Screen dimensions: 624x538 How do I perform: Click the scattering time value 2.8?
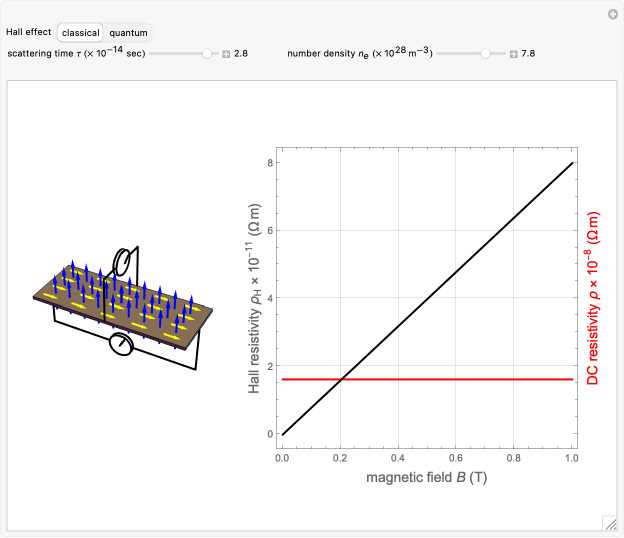pyautogui.click(x=241, y=53)
